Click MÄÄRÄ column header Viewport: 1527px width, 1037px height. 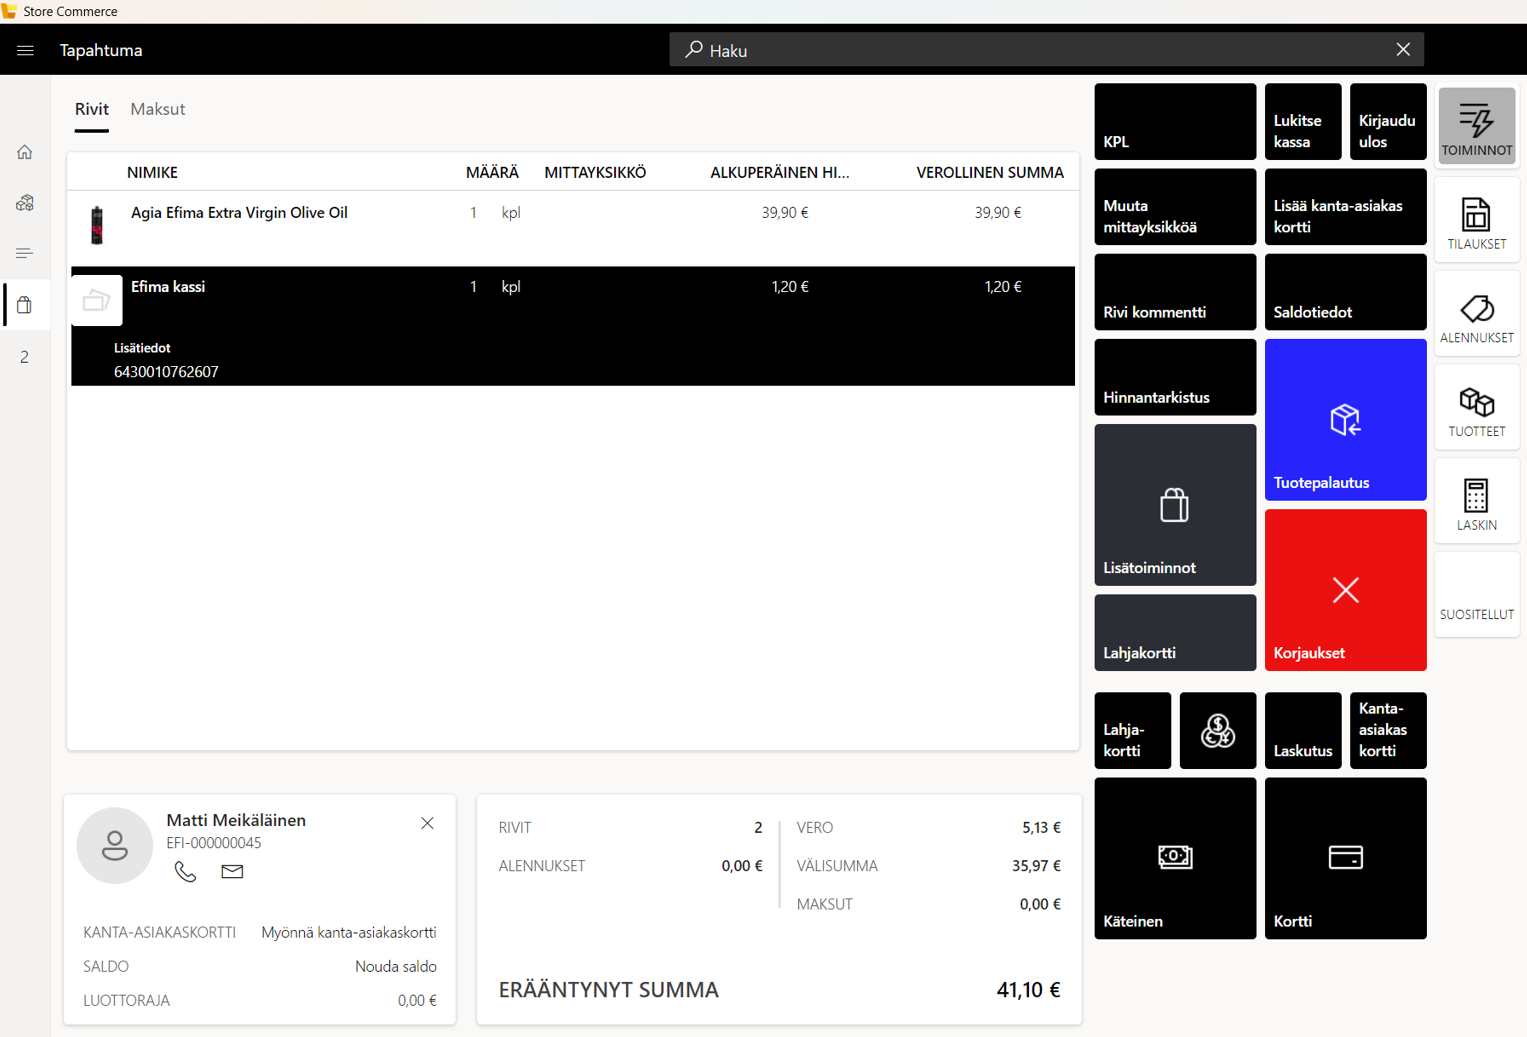(492, 172)
